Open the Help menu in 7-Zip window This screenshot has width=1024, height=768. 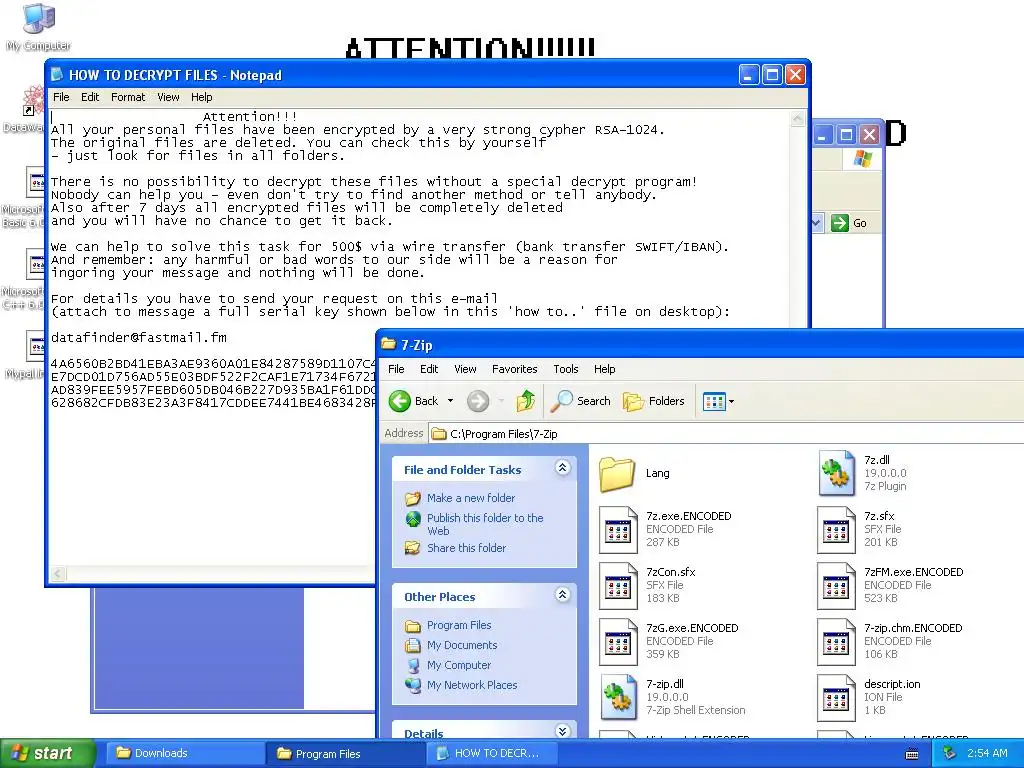pyautogui.click(x=605, y=369)
